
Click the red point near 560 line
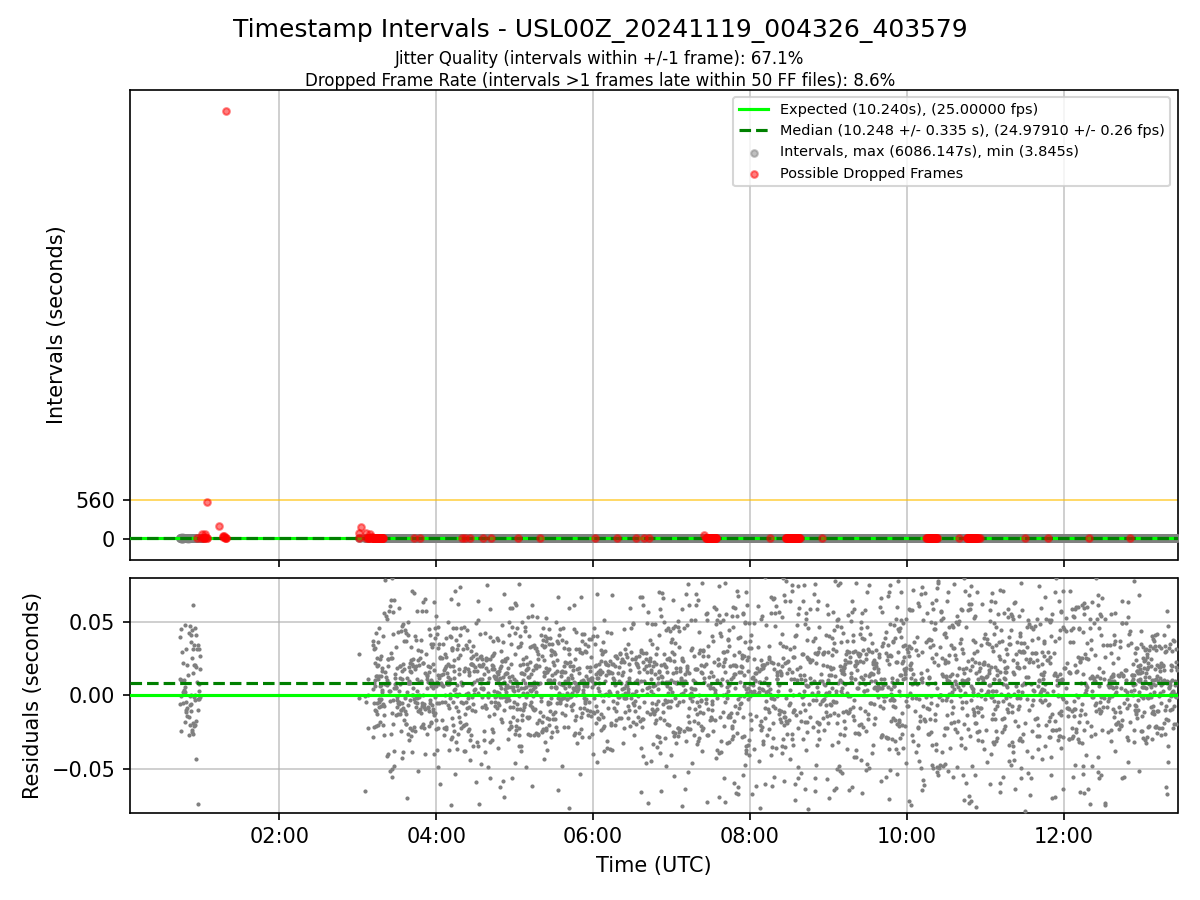click(x=207, y=502)
